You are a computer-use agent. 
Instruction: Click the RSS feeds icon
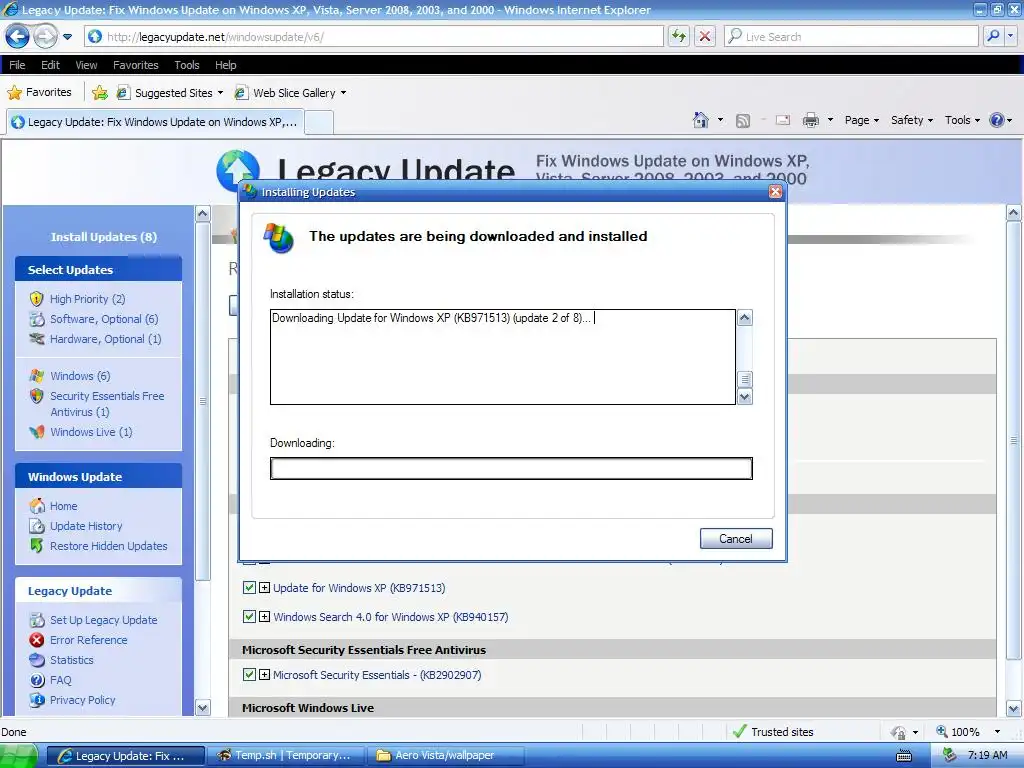[x=743, y=120]
